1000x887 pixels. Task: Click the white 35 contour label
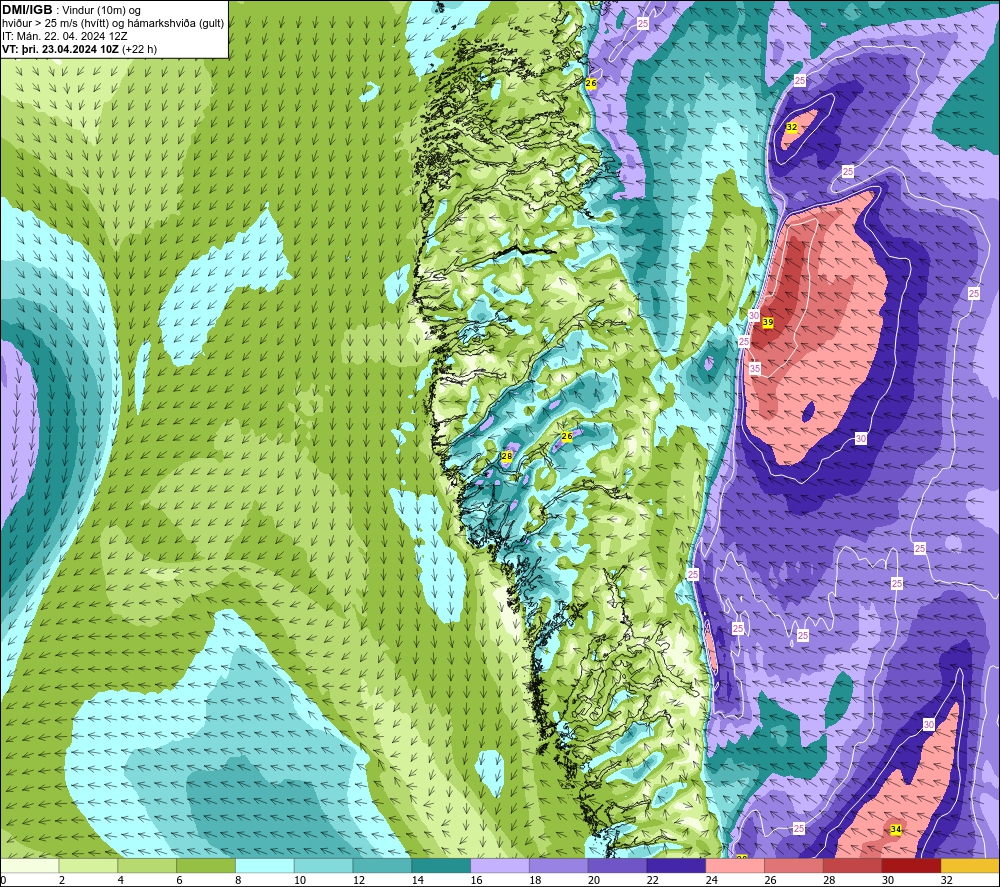755,369
